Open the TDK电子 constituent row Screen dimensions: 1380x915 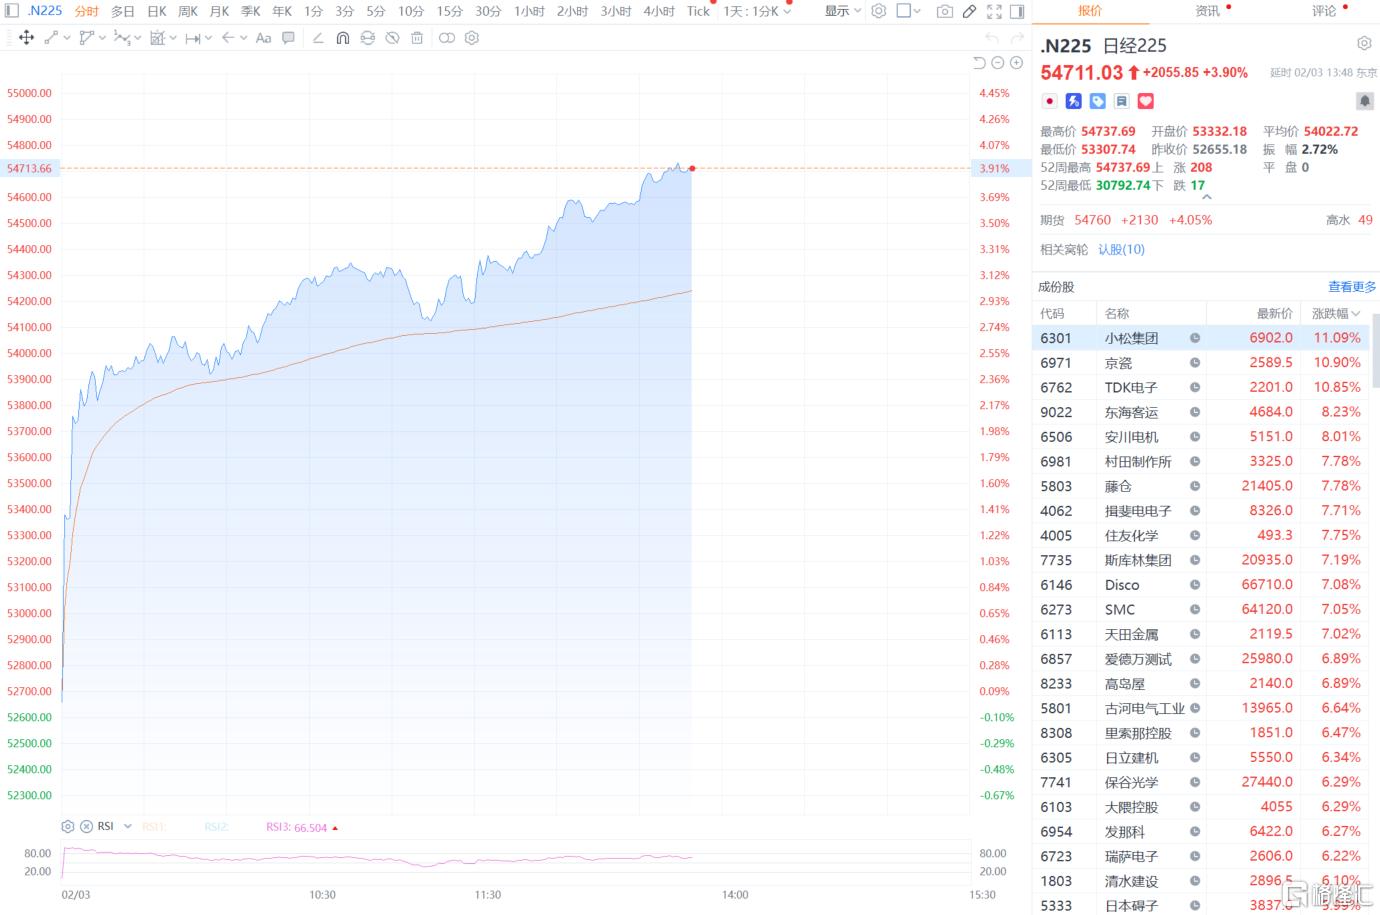click(1201, 387)
